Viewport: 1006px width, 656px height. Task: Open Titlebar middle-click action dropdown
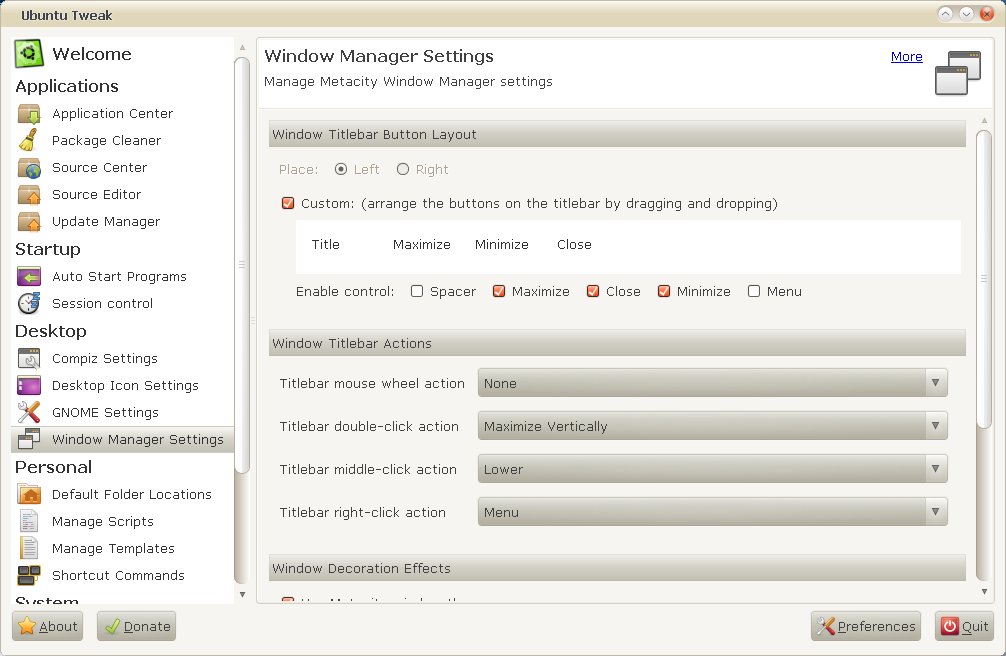713,469
